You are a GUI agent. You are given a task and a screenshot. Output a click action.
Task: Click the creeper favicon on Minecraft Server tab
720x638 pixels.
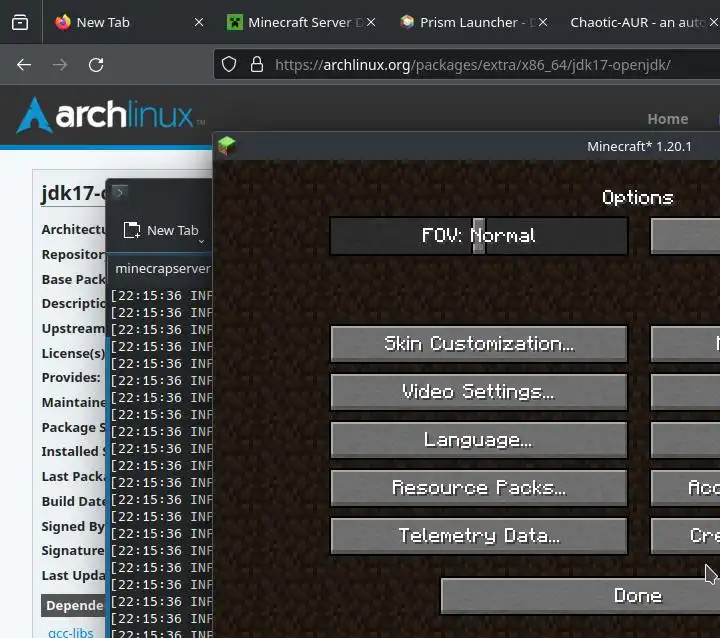click(235, 22)
